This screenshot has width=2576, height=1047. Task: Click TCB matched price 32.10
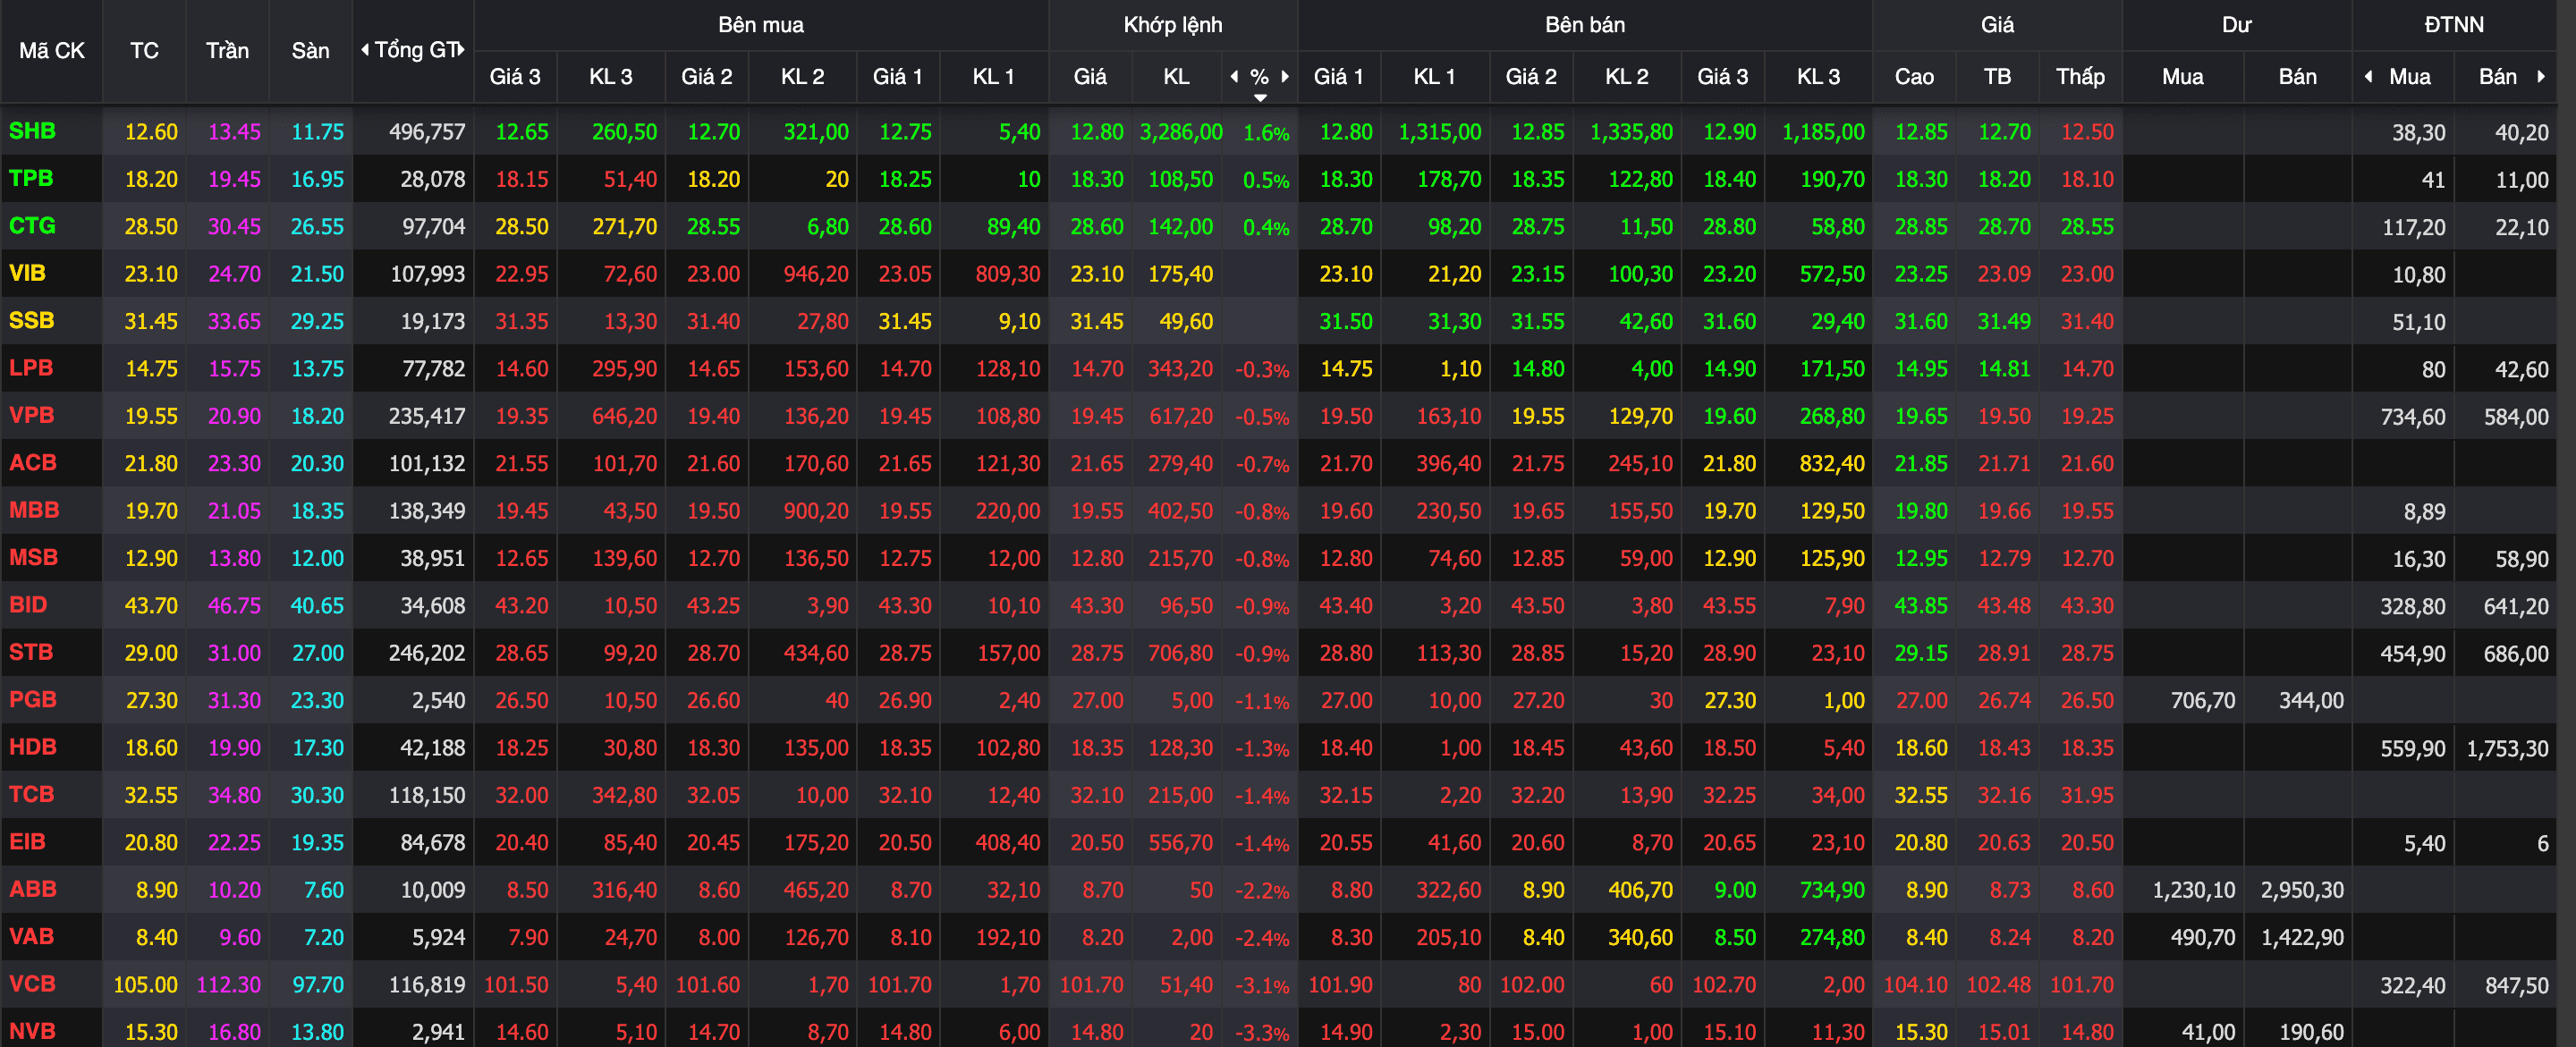tap(1097, 795)
